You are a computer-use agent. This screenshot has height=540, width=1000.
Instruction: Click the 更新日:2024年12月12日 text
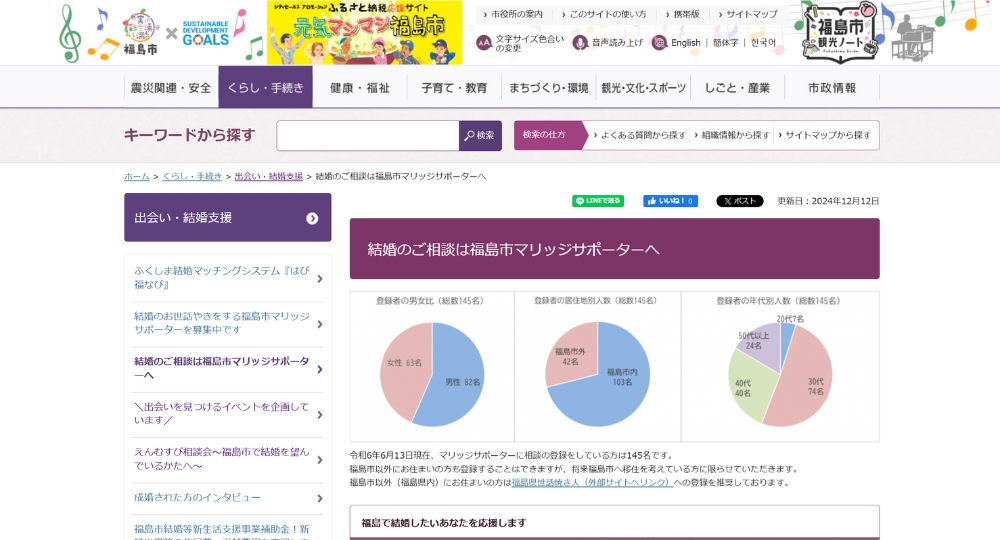tap(828, 201)
